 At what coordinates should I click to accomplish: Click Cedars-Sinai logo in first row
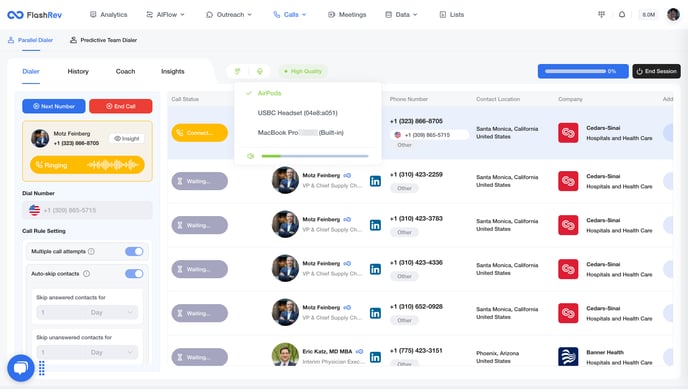click(568, 133)
